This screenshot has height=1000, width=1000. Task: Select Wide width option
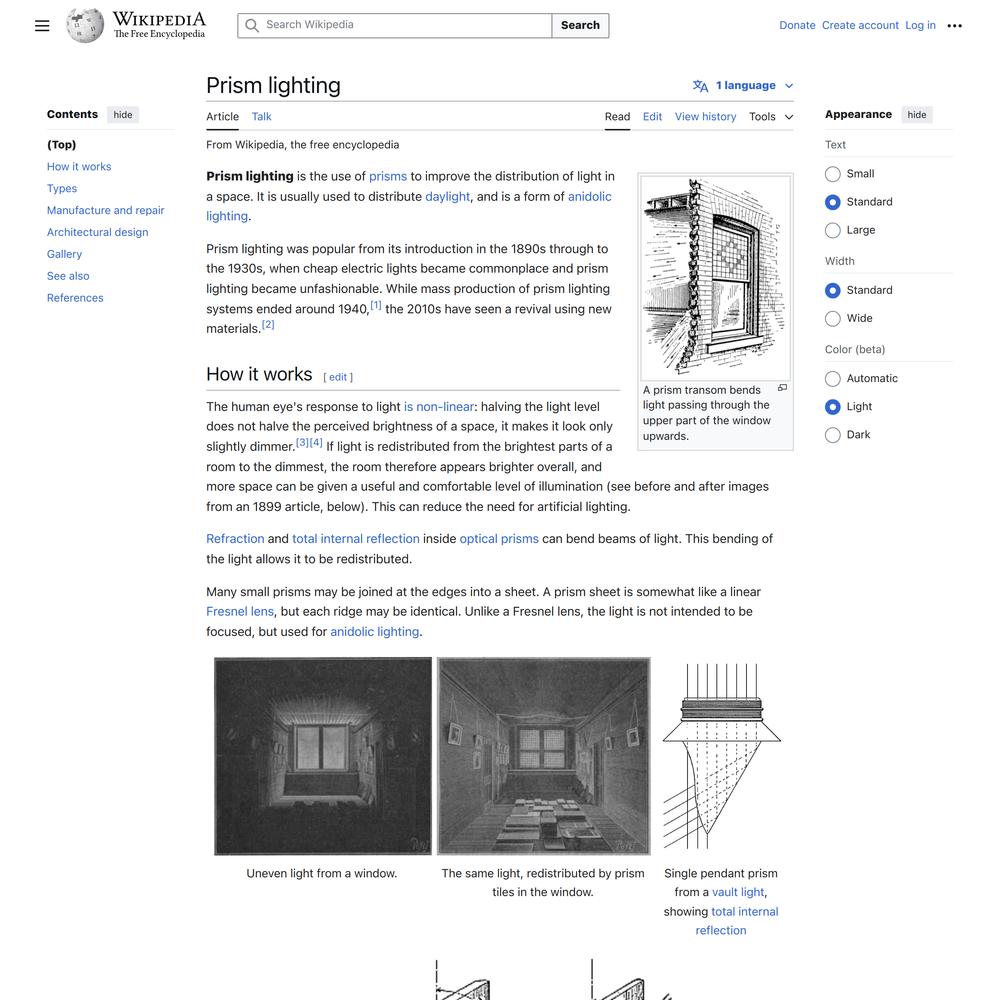[x=832, y=318]
